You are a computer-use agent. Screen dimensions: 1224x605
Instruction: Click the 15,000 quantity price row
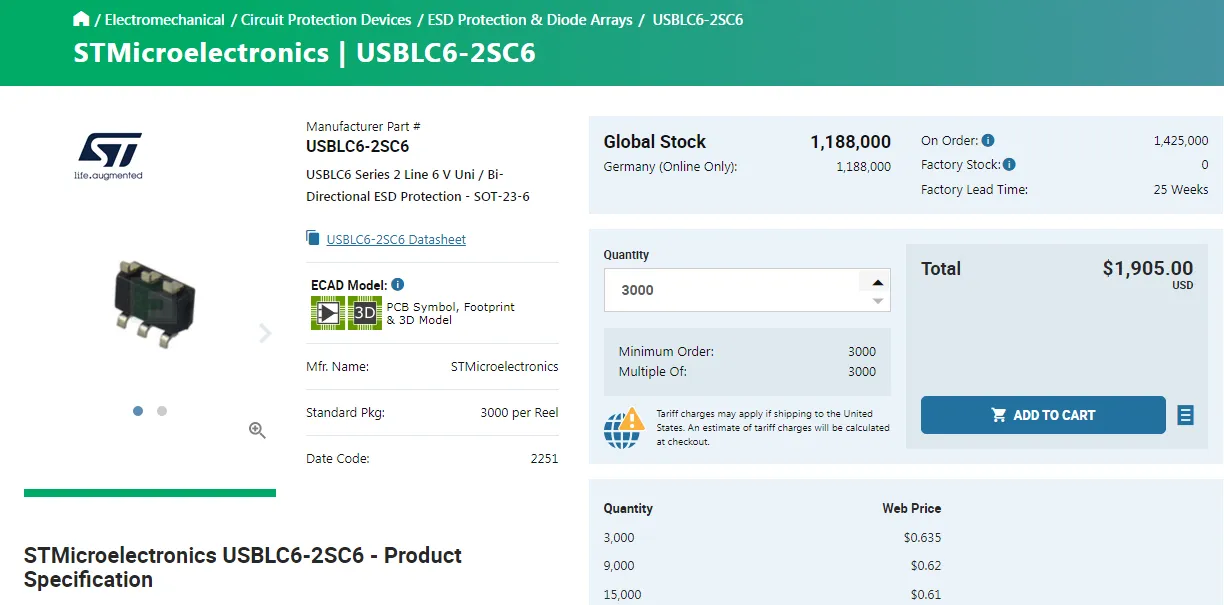tap(773, 595)
